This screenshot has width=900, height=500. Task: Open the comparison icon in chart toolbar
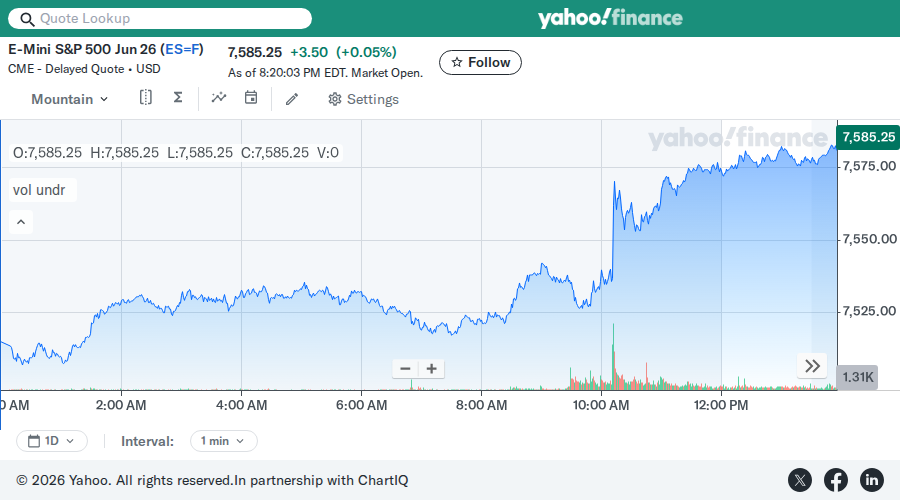[146, 98]
